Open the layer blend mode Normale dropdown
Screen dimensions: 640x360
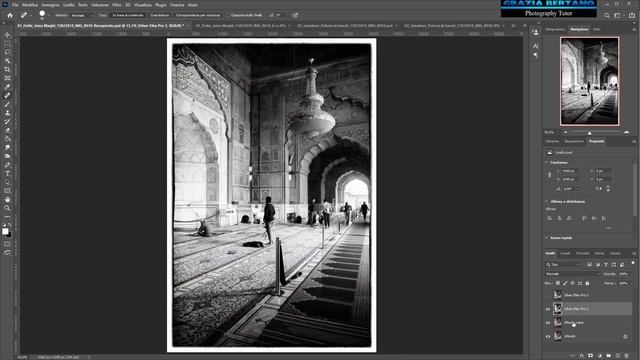[572, 274]
